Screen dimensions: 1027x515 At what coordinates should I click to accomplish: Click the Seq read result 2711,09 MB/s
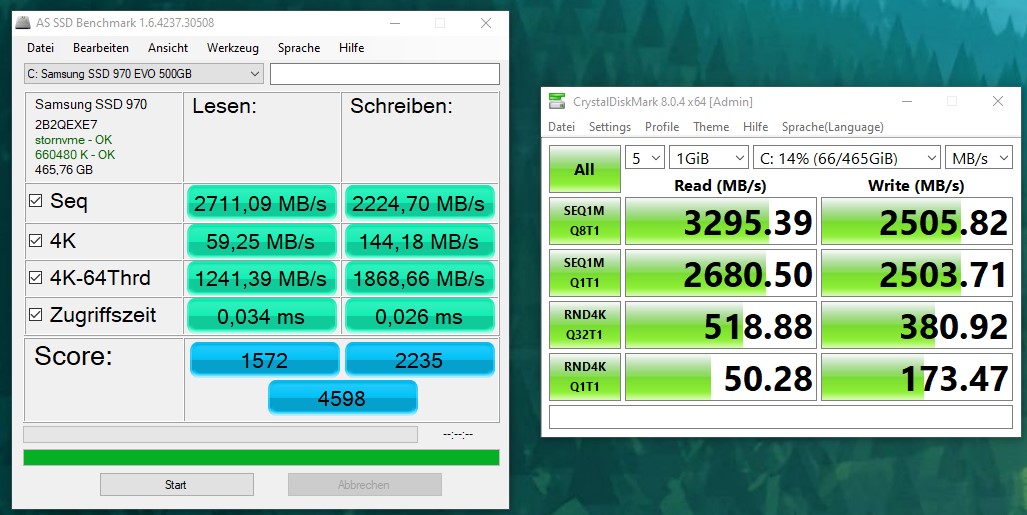(x=261, y=203)
